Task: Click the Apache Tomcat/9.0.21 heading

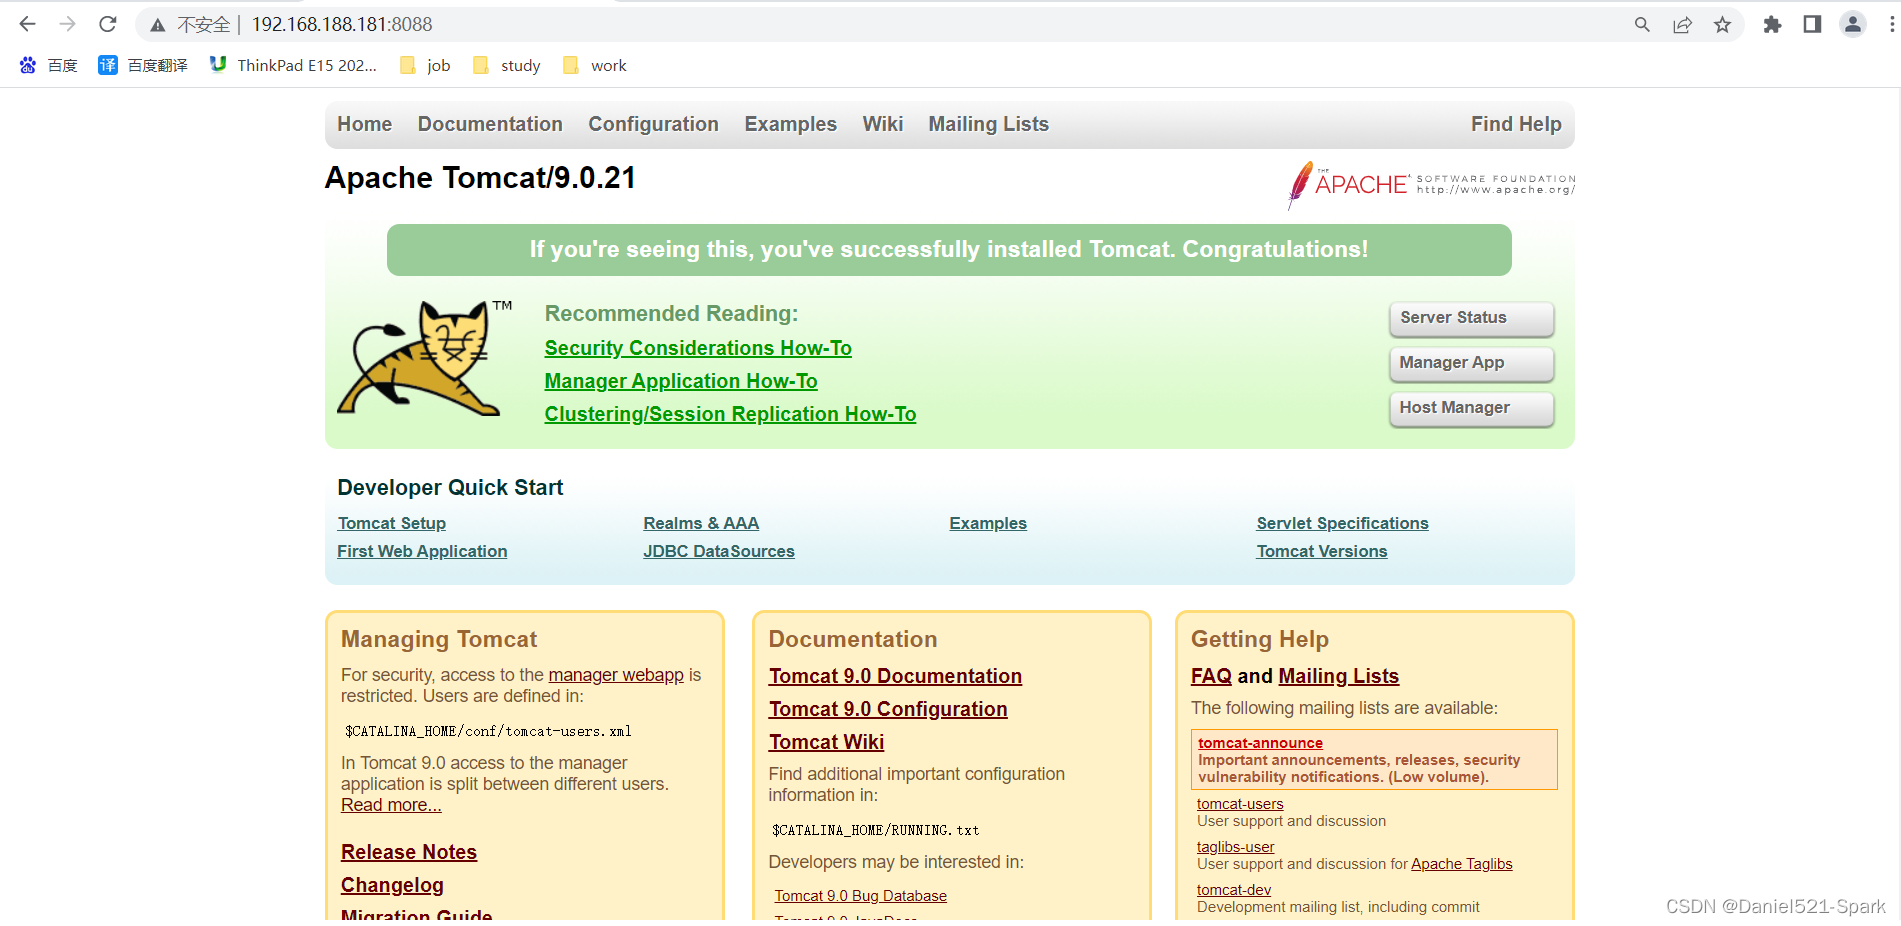Action: tap(480, 178)
